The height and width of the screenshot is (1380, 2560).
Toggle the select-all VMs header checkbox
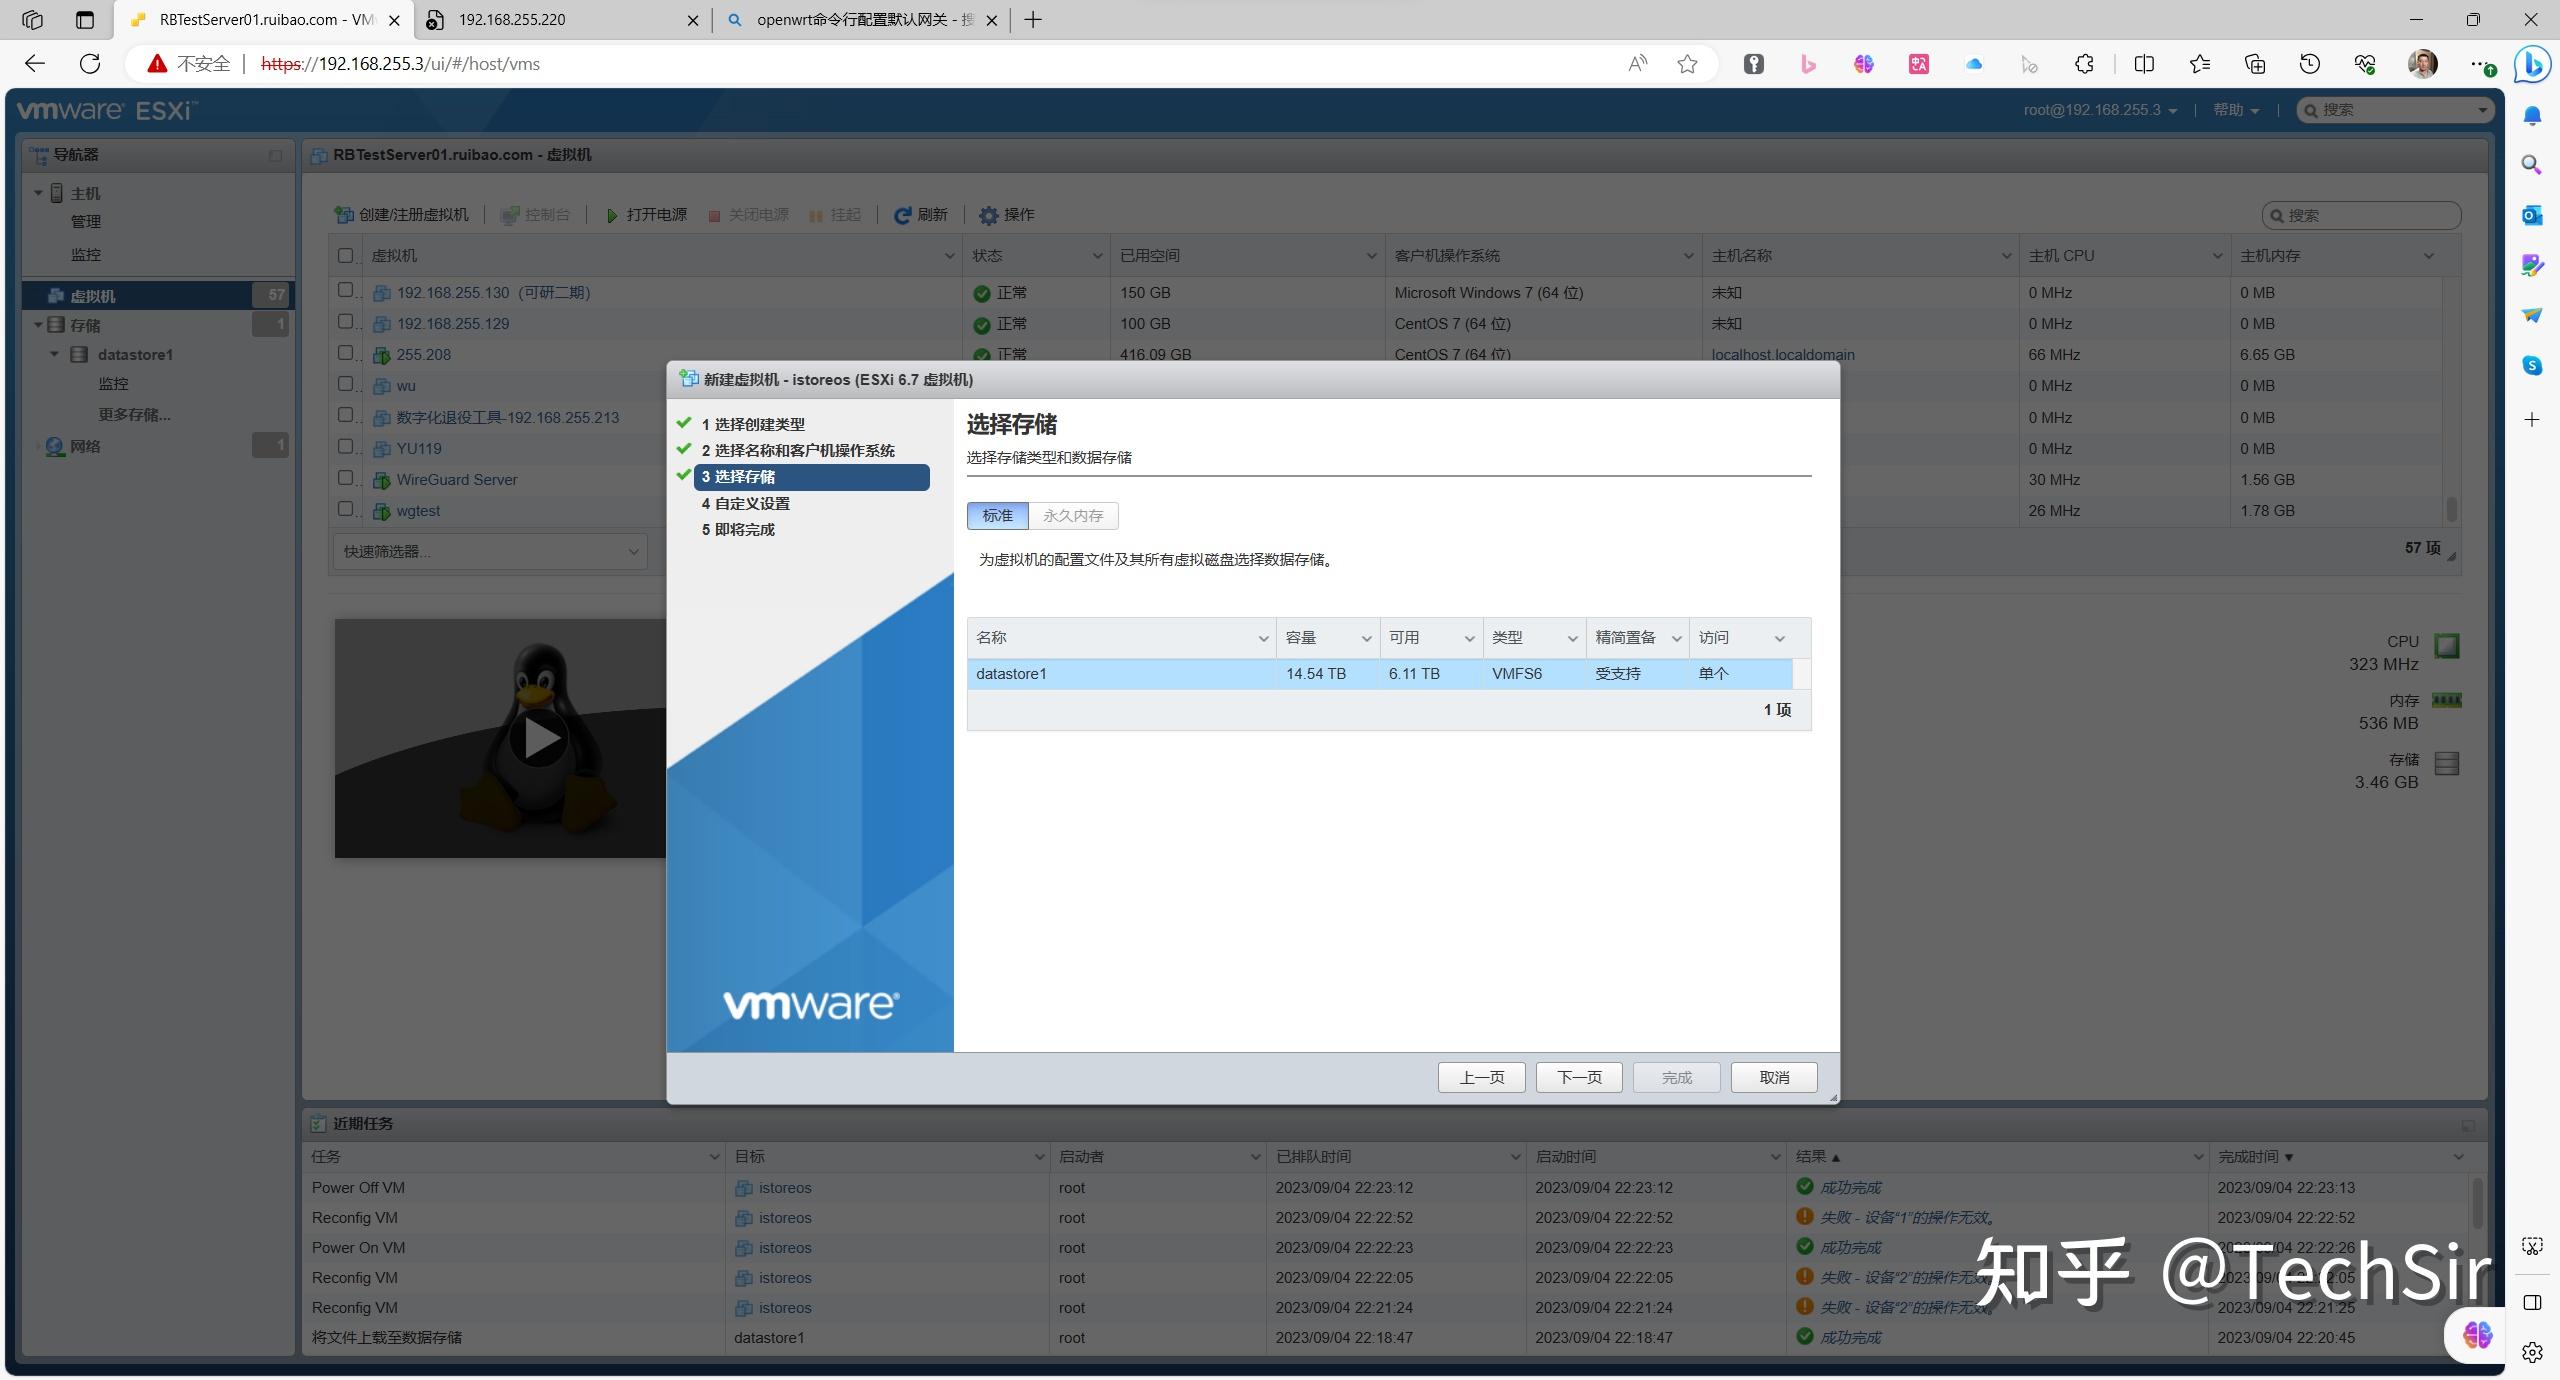(x=346, y=256)
